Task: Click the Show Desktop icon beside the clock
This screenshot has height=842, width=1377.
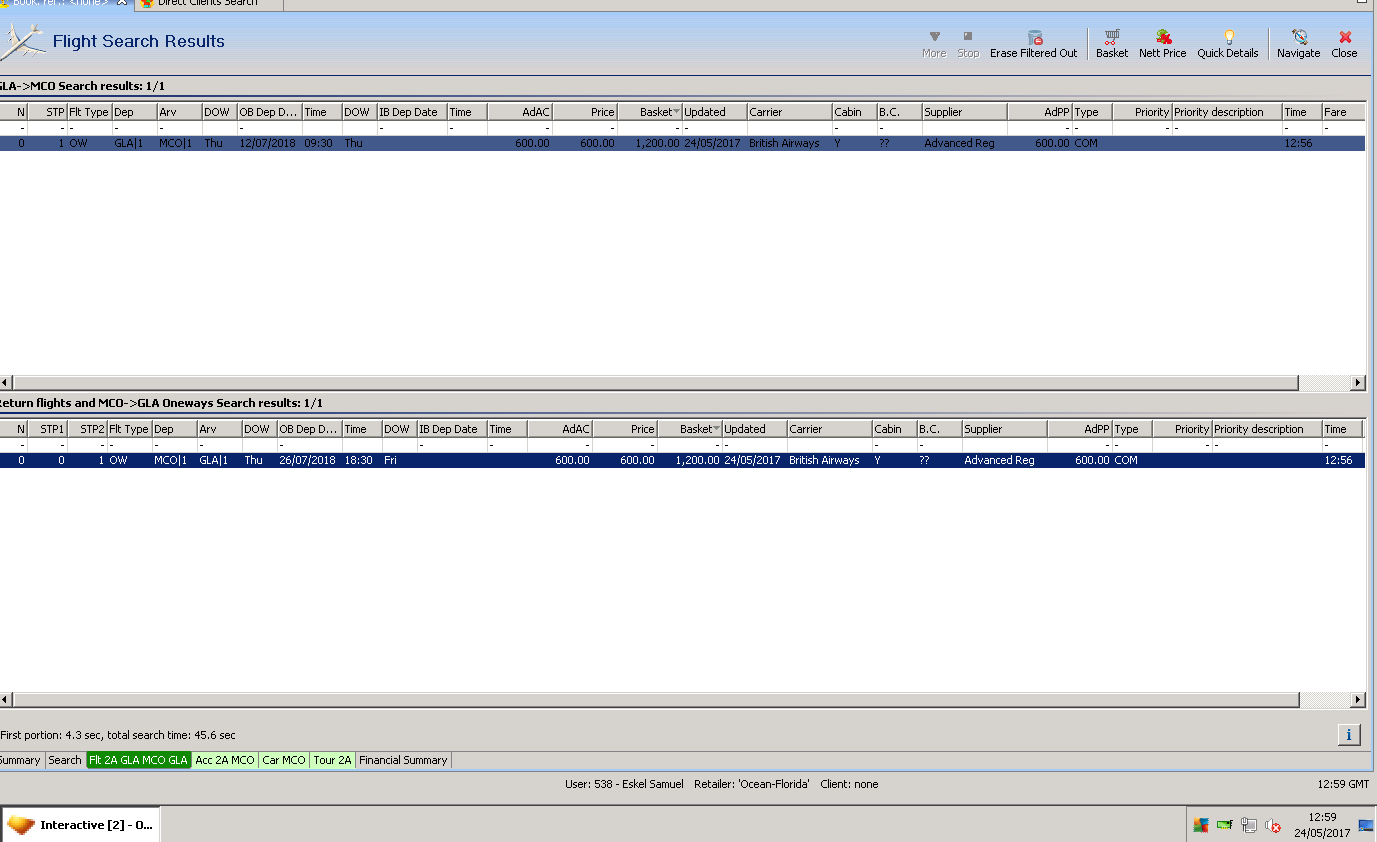Action: 1366,825
